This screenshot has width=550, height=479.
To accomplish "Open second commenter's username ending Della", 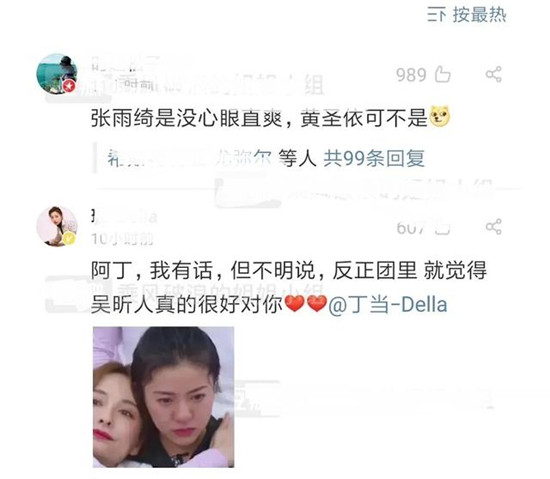I will [124, 217].
